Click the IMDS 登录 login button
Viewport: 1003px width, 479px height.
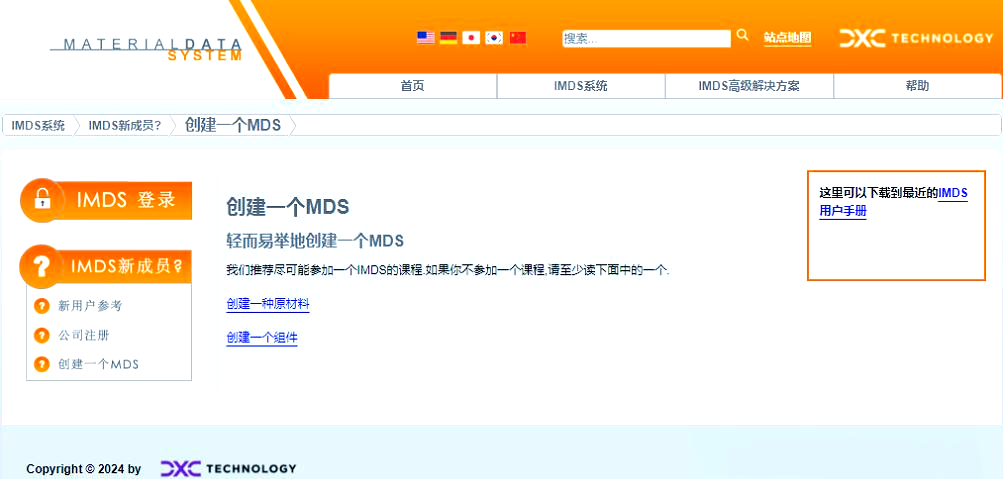[x=106, y=200]
